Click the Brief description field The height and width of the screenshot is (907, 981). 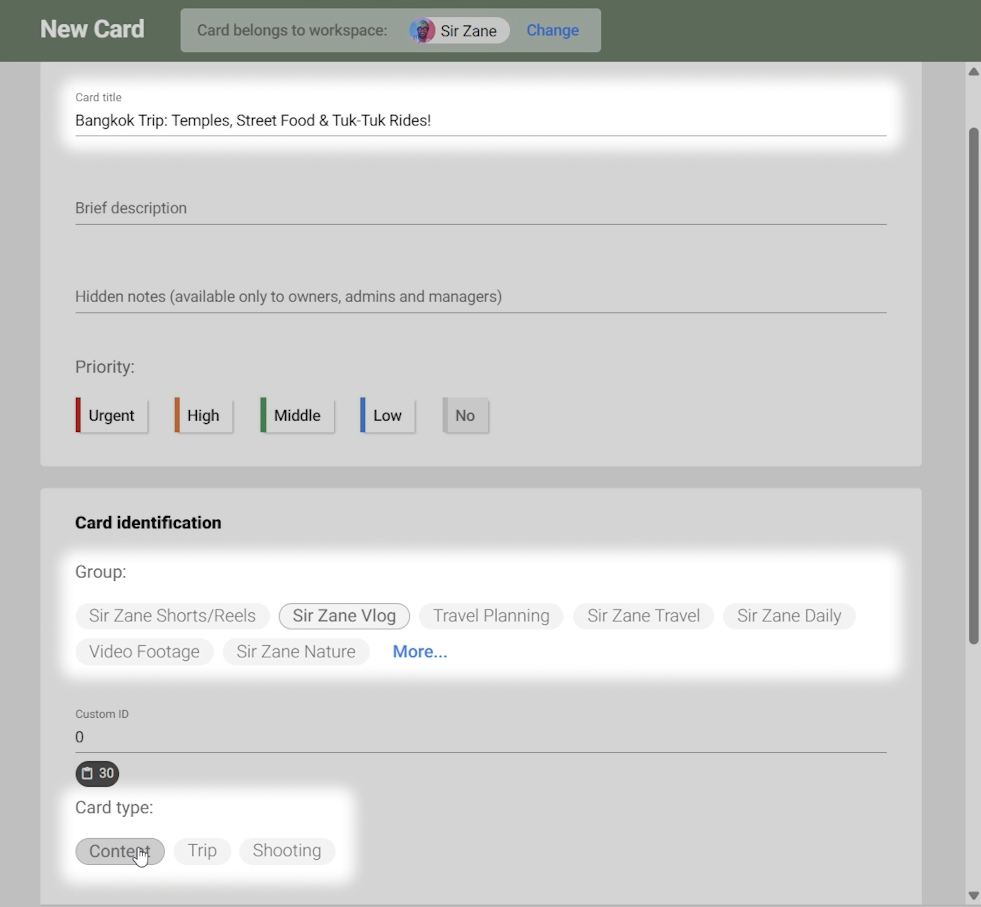click(480, 208)
